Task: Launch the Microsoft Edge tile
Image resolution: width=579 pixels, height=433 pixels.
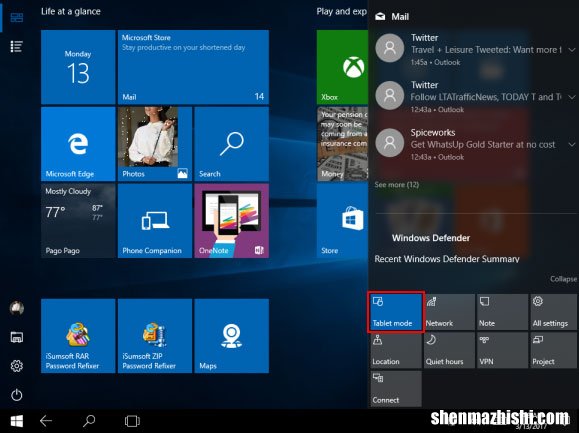Action: (x=78, y=144)
